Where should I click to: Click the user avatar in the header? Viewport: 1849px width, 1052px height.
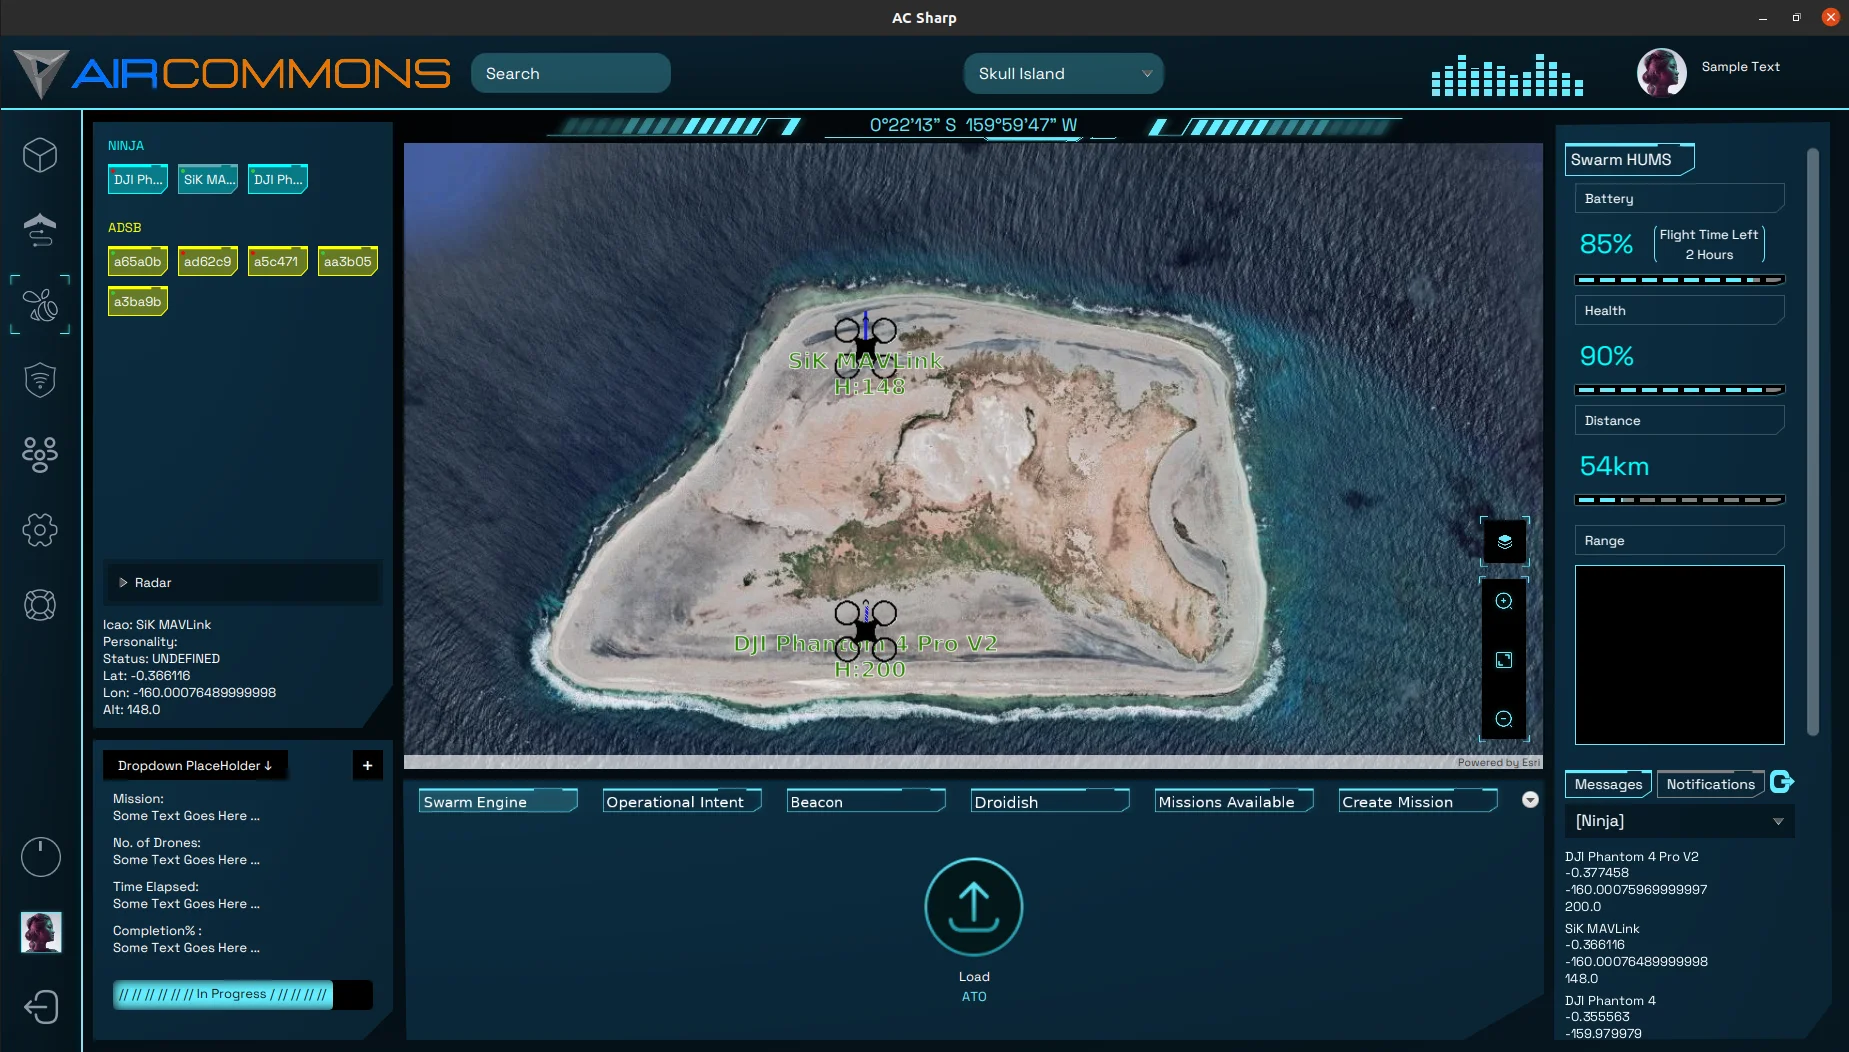[1662, 73]
